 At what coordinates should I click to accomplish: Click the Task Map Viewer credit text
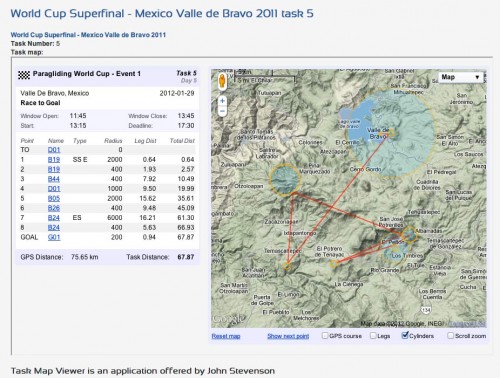tap(143, 371)
